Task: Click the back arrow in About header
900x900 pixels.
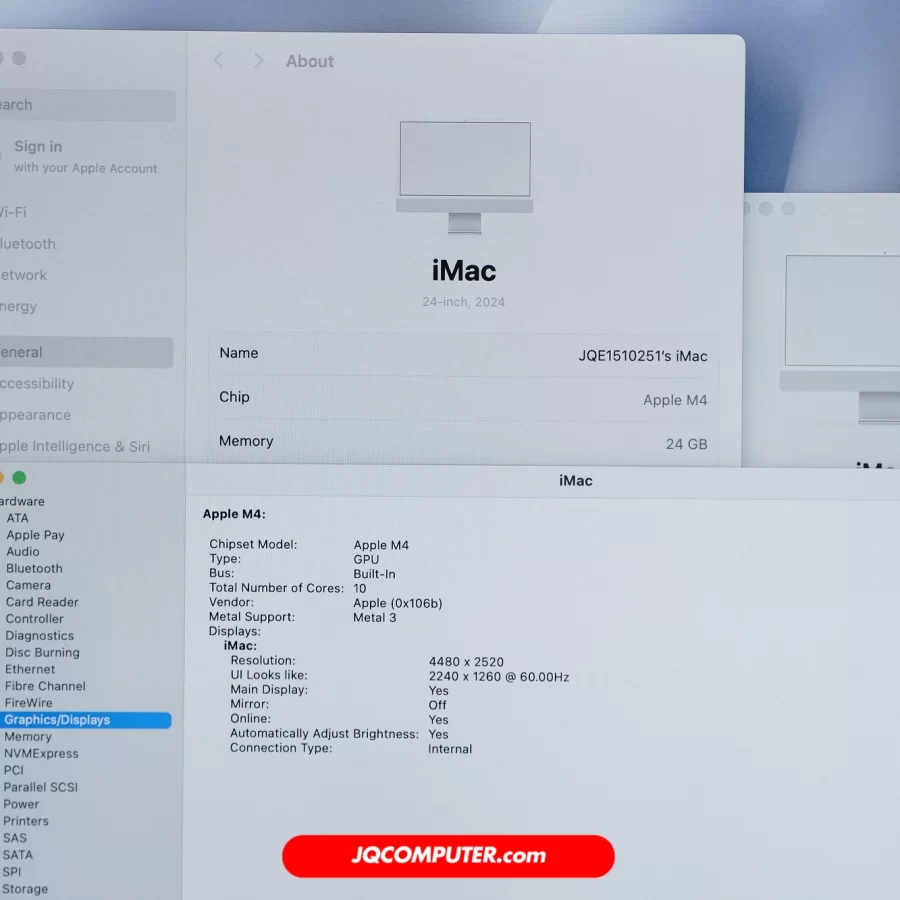Action: tap(218, 61)
